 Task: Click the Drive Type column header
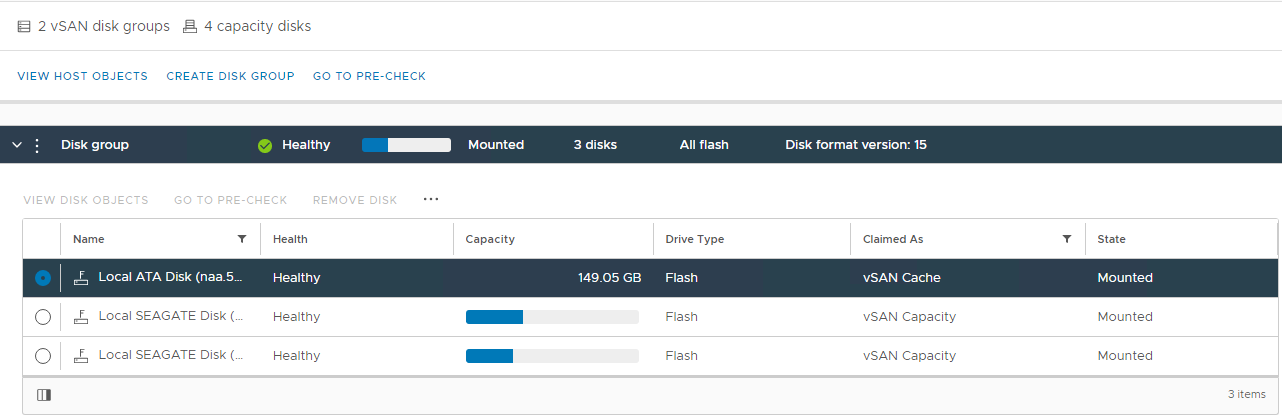coord(695,239)
